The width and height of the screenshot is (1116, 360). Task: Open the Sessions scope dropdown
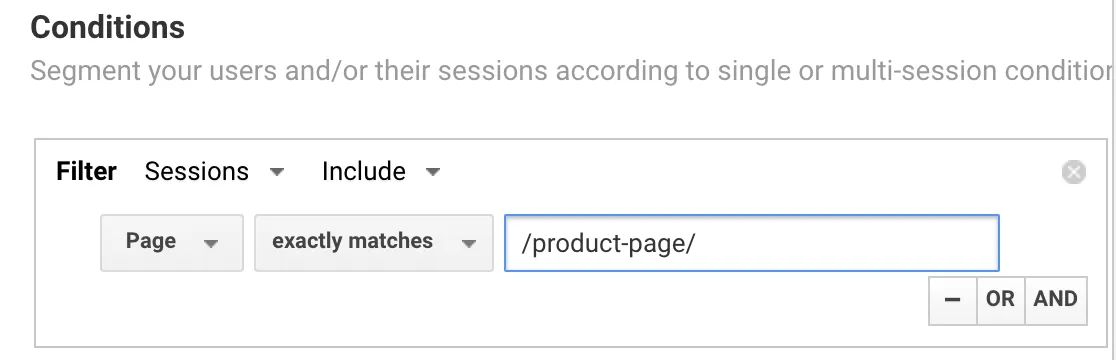coord(215,171)
